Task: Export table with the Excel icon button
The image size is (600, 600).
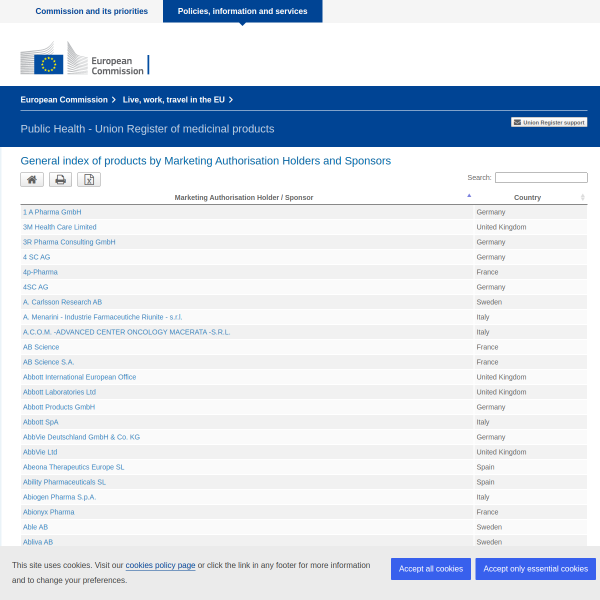Action: point(89,179)
